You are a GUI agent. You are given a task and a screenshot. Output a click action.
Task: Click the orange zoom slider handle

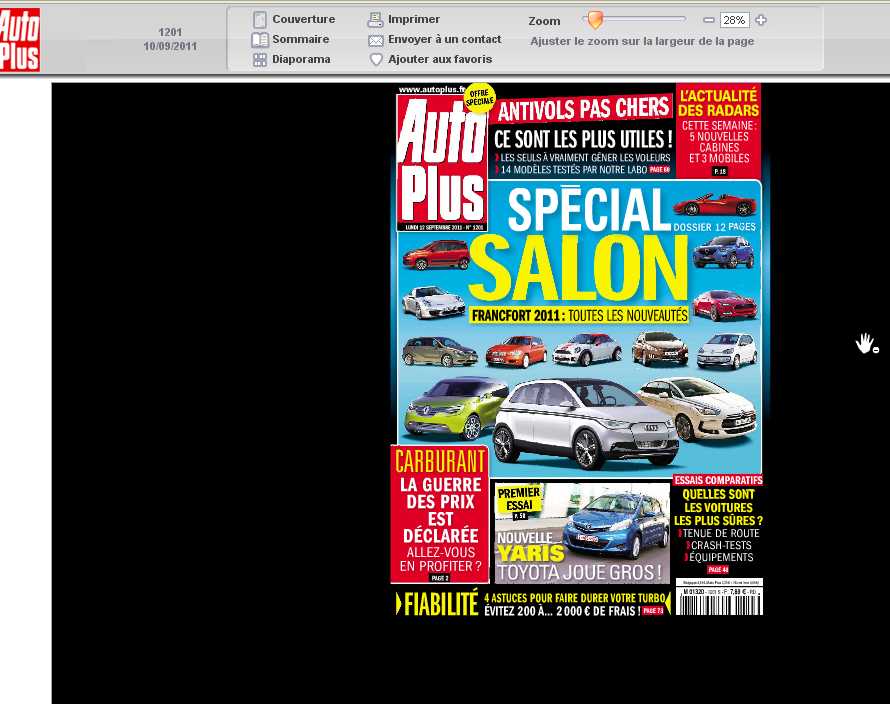(595, 19)
